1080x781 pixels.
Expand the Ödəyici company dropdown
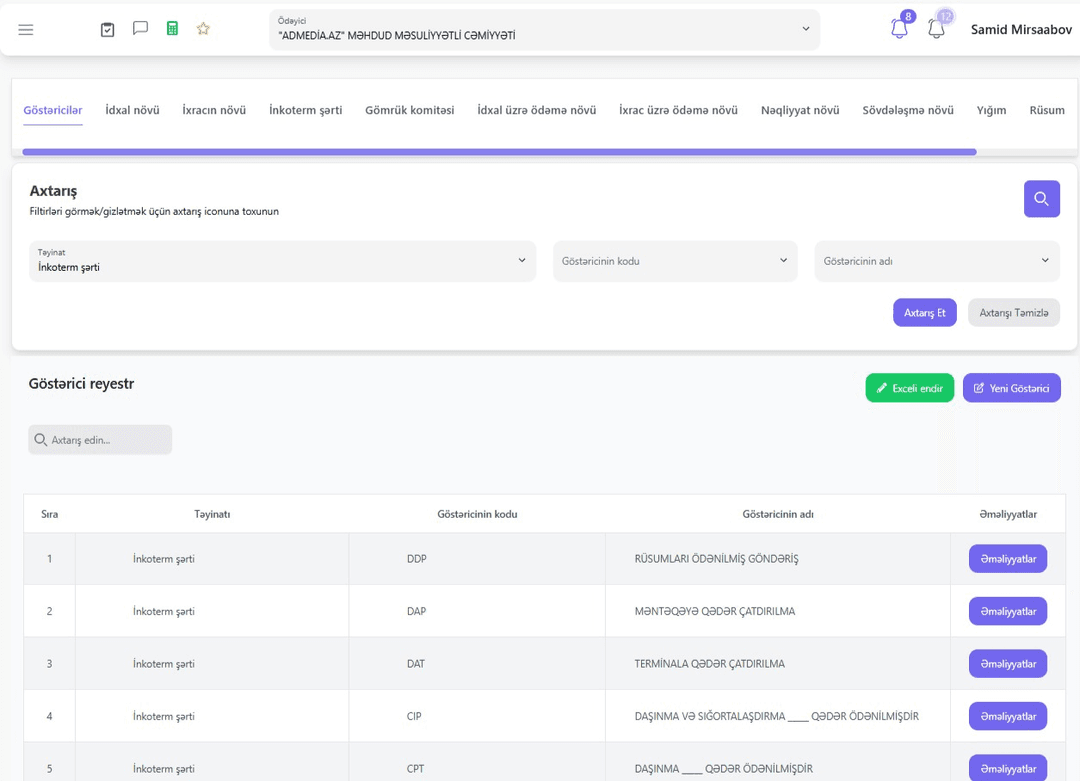[x=544, y=30]
